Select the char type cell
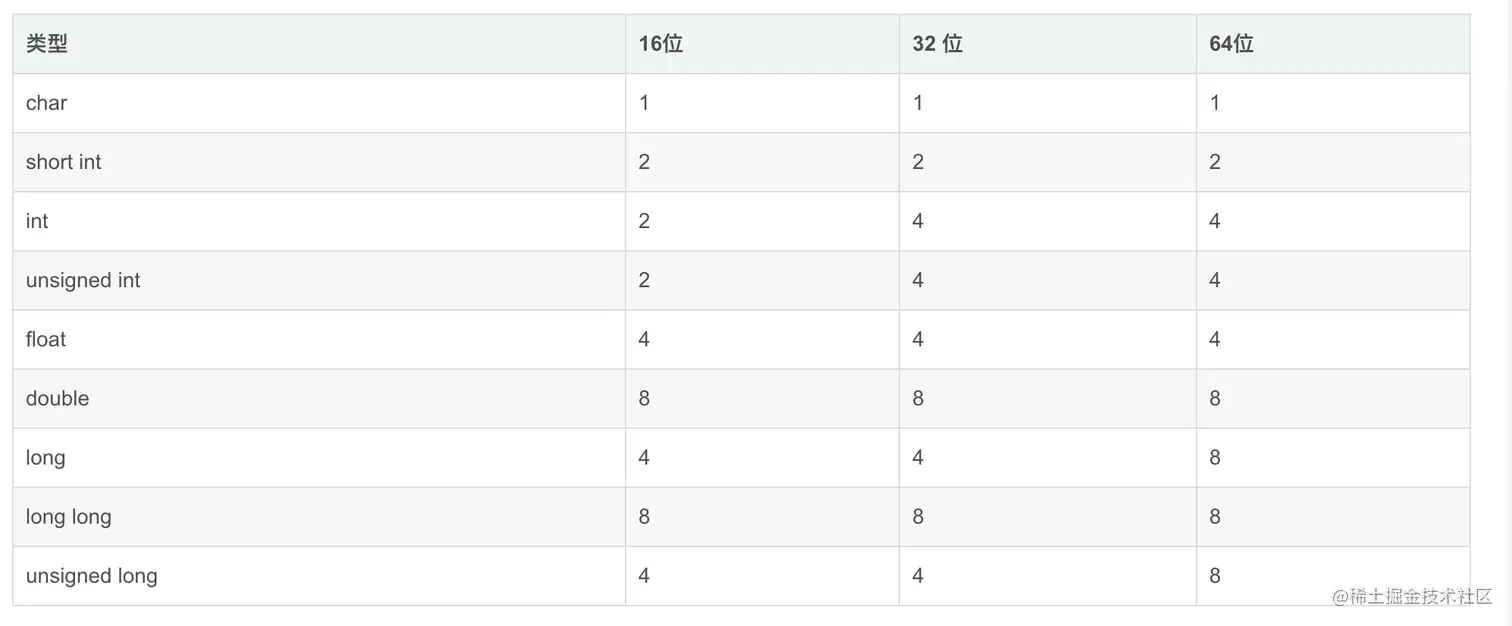1512x626 pixels. [x=47, y=103]
